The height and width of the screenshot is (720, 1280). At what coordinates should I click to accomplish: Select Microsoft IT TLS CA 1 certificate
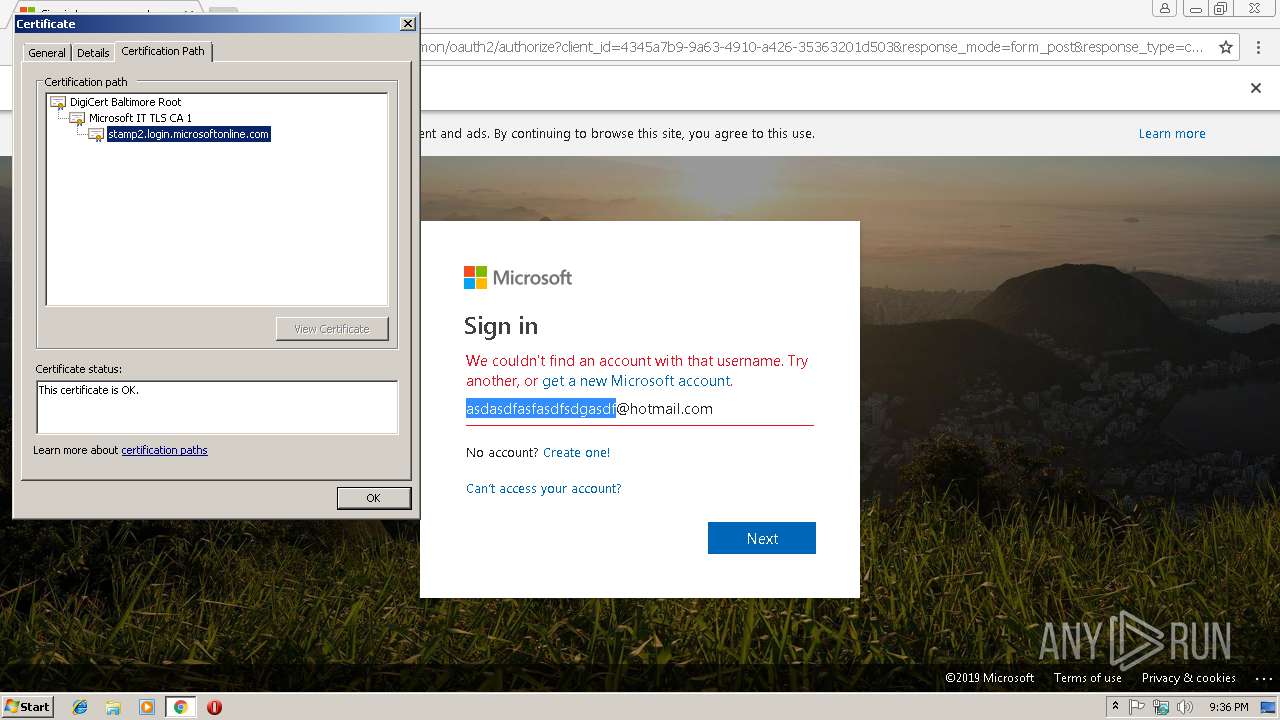pos(140,118)
